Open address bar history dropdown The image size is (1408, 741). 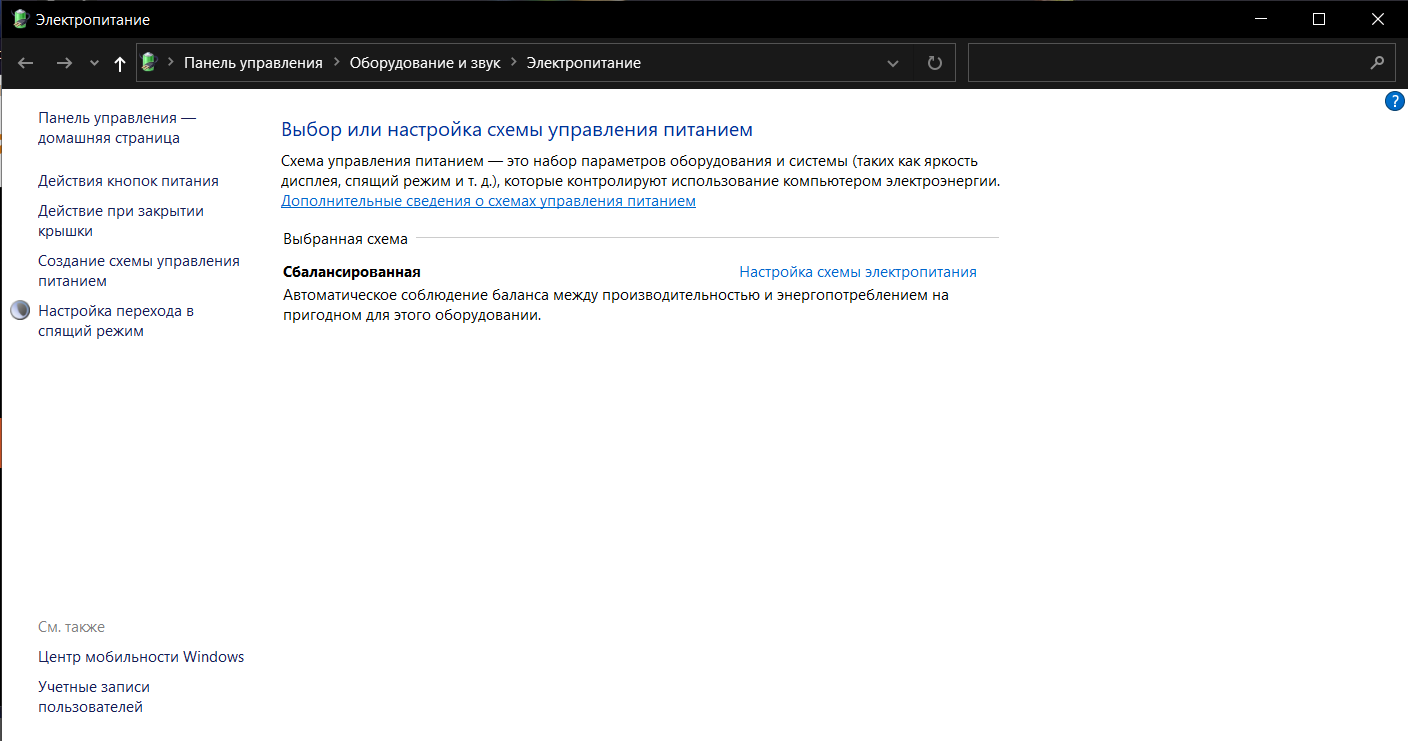click(893, 63)
